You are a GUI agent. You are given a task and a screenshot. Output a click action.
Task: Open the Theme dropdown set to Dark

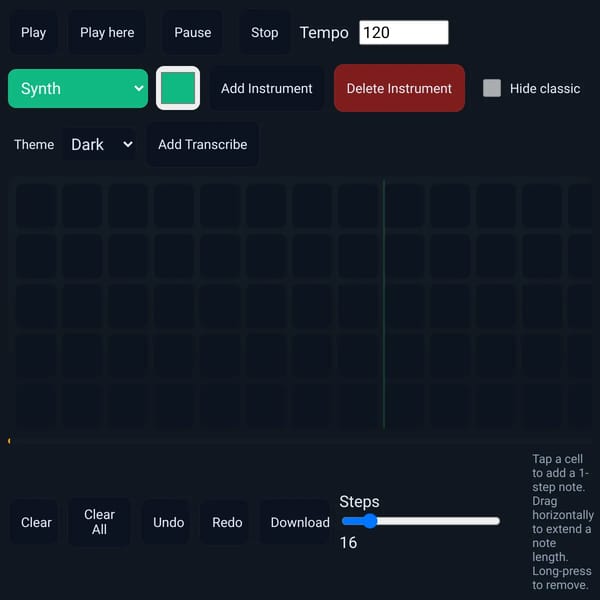[x=101, y=145]
